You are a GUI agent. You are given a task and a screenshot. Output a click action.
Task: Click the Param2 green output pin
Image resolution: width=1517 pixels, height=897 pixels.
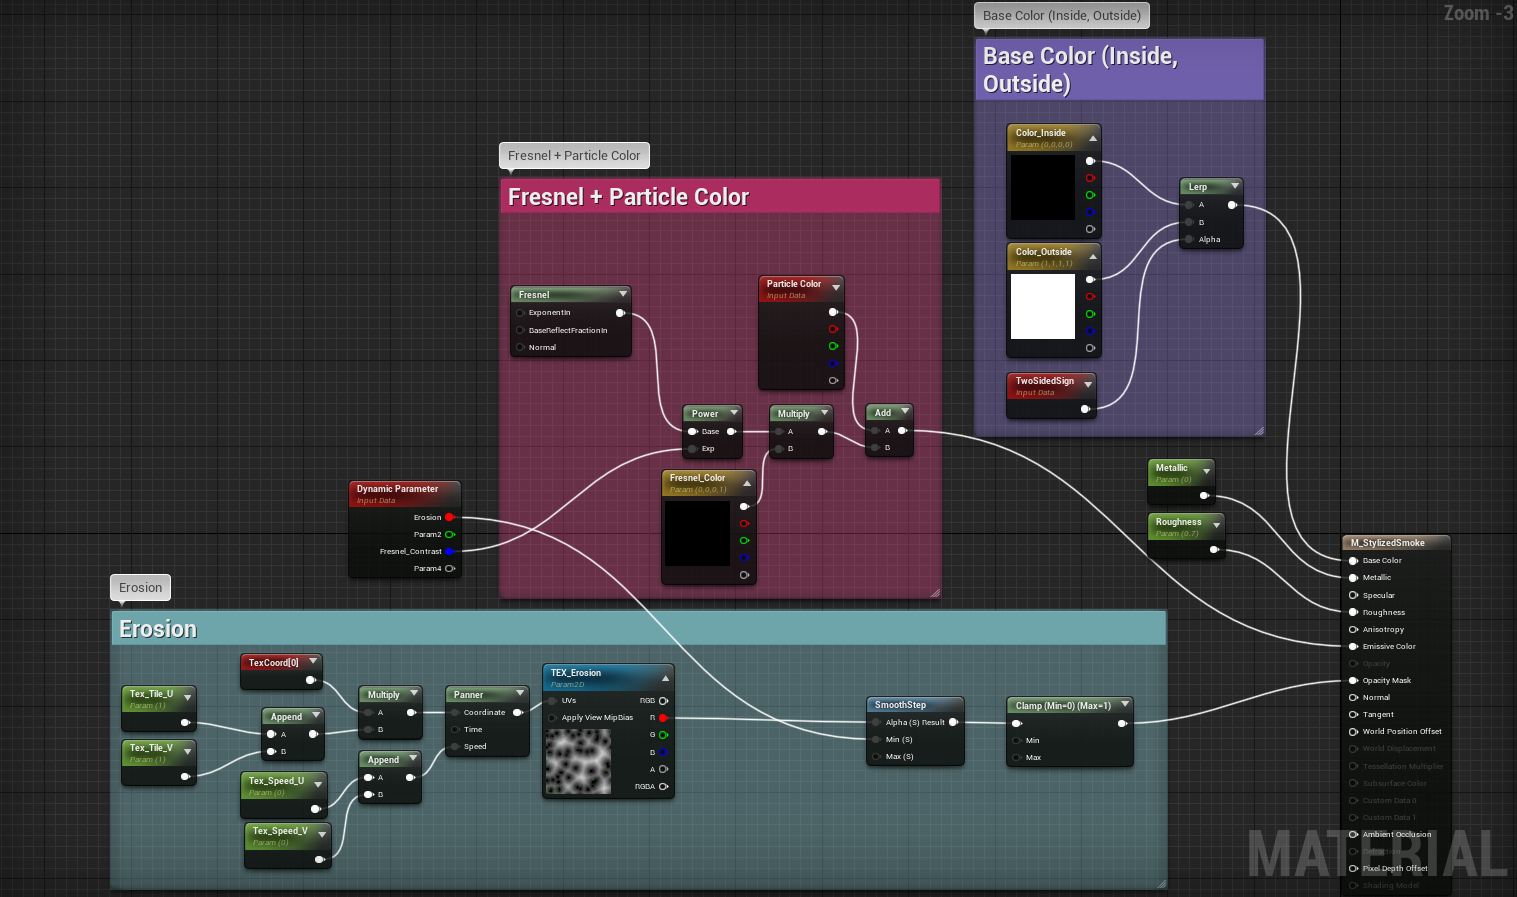(x=450, y=534)
